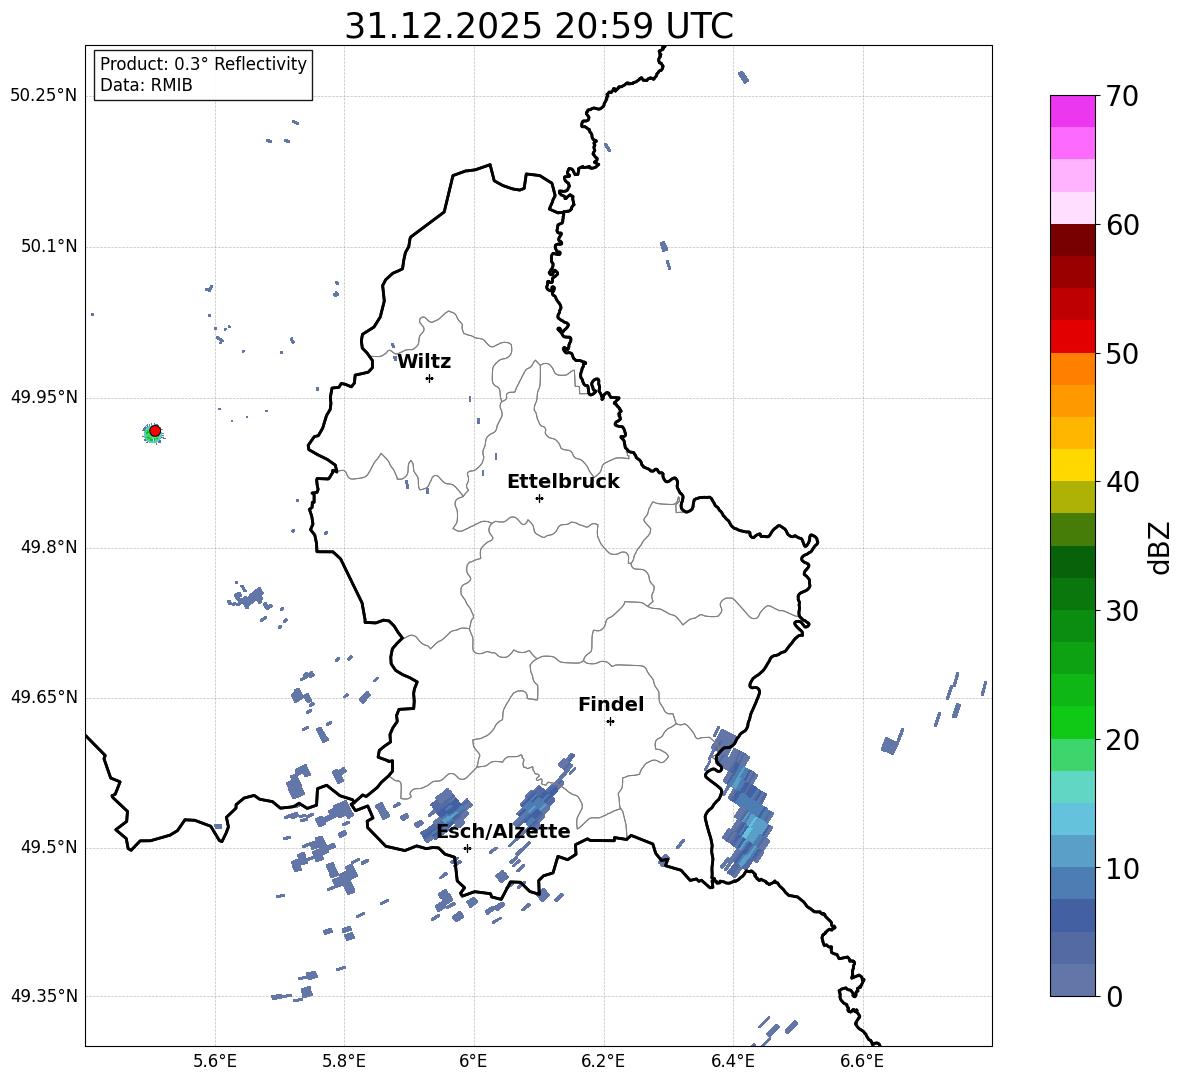Click the Esch/Alzette city label

point(503,831)
